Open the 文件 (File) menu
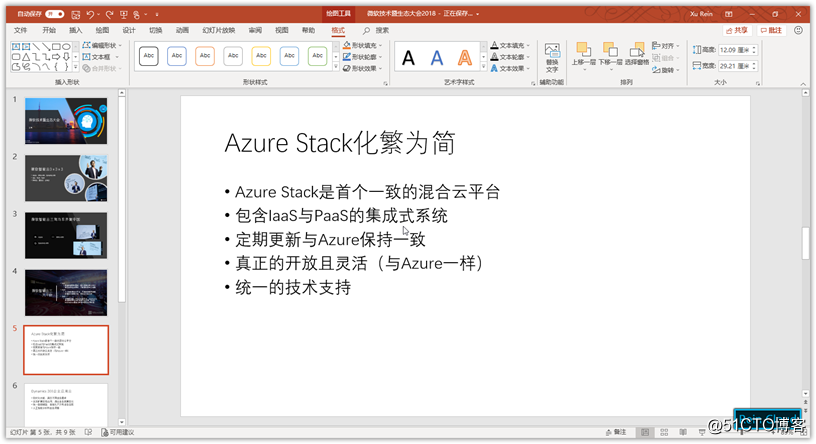The image size is (816, 444). [21, 30]
